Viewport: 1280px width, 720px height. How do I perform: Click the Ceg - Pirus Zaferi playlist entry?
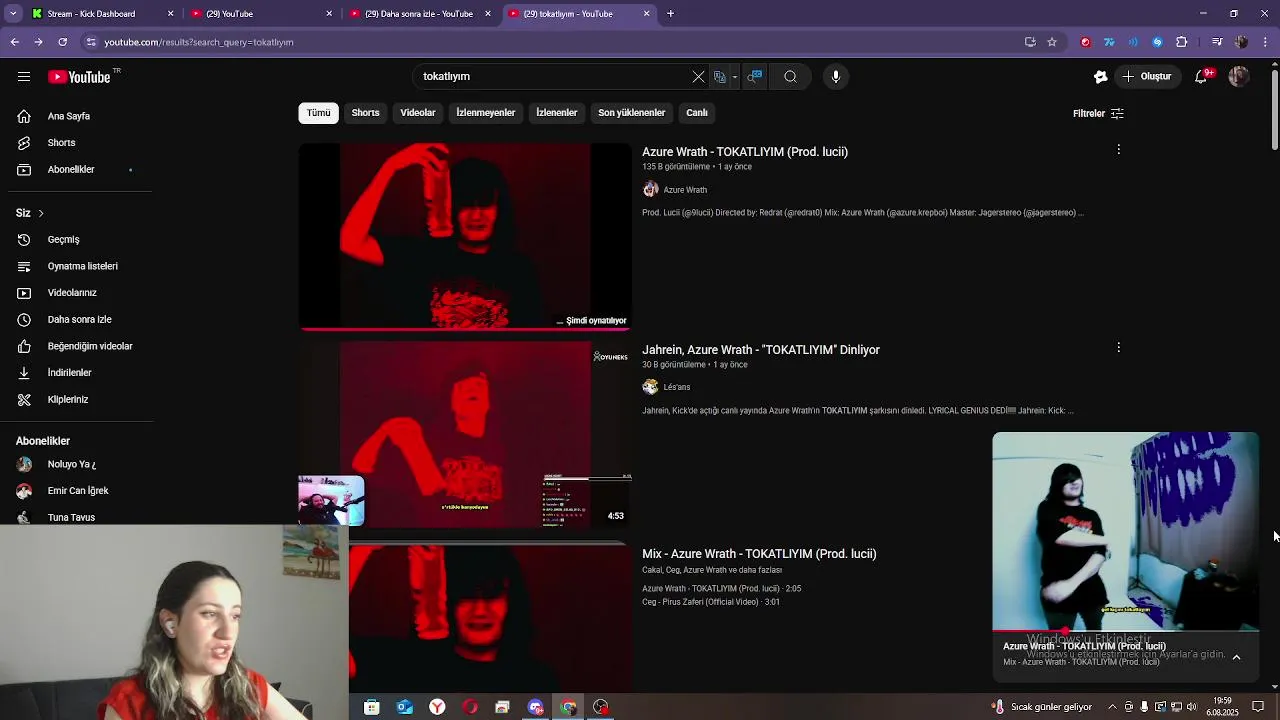tap(711, 602)
